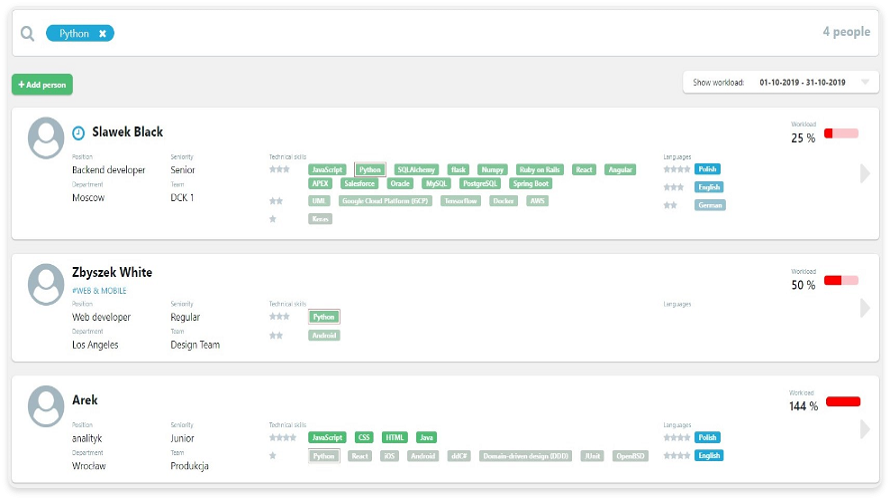Click Slawek Black's 25% workload bar
This screenshot has height=500, width=890.
(x=841, y=133)
